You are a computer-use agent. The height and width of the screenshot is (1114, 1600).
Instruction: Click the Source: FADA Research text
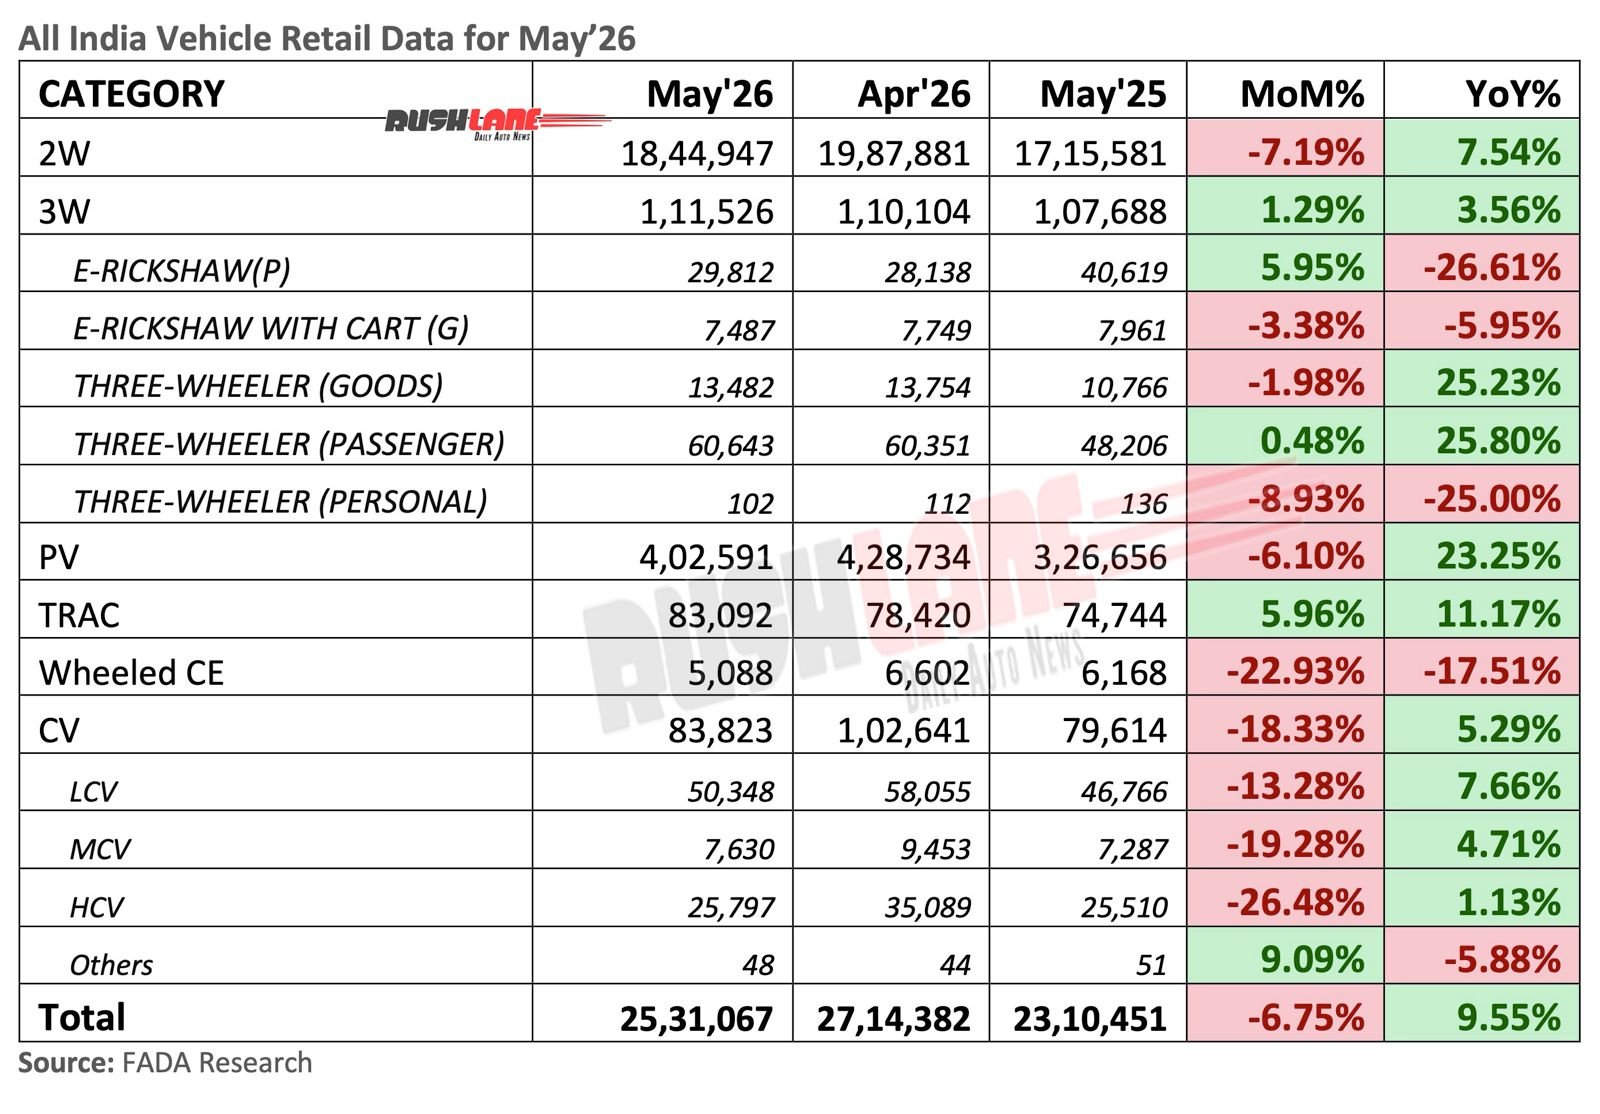[165, 1063]
